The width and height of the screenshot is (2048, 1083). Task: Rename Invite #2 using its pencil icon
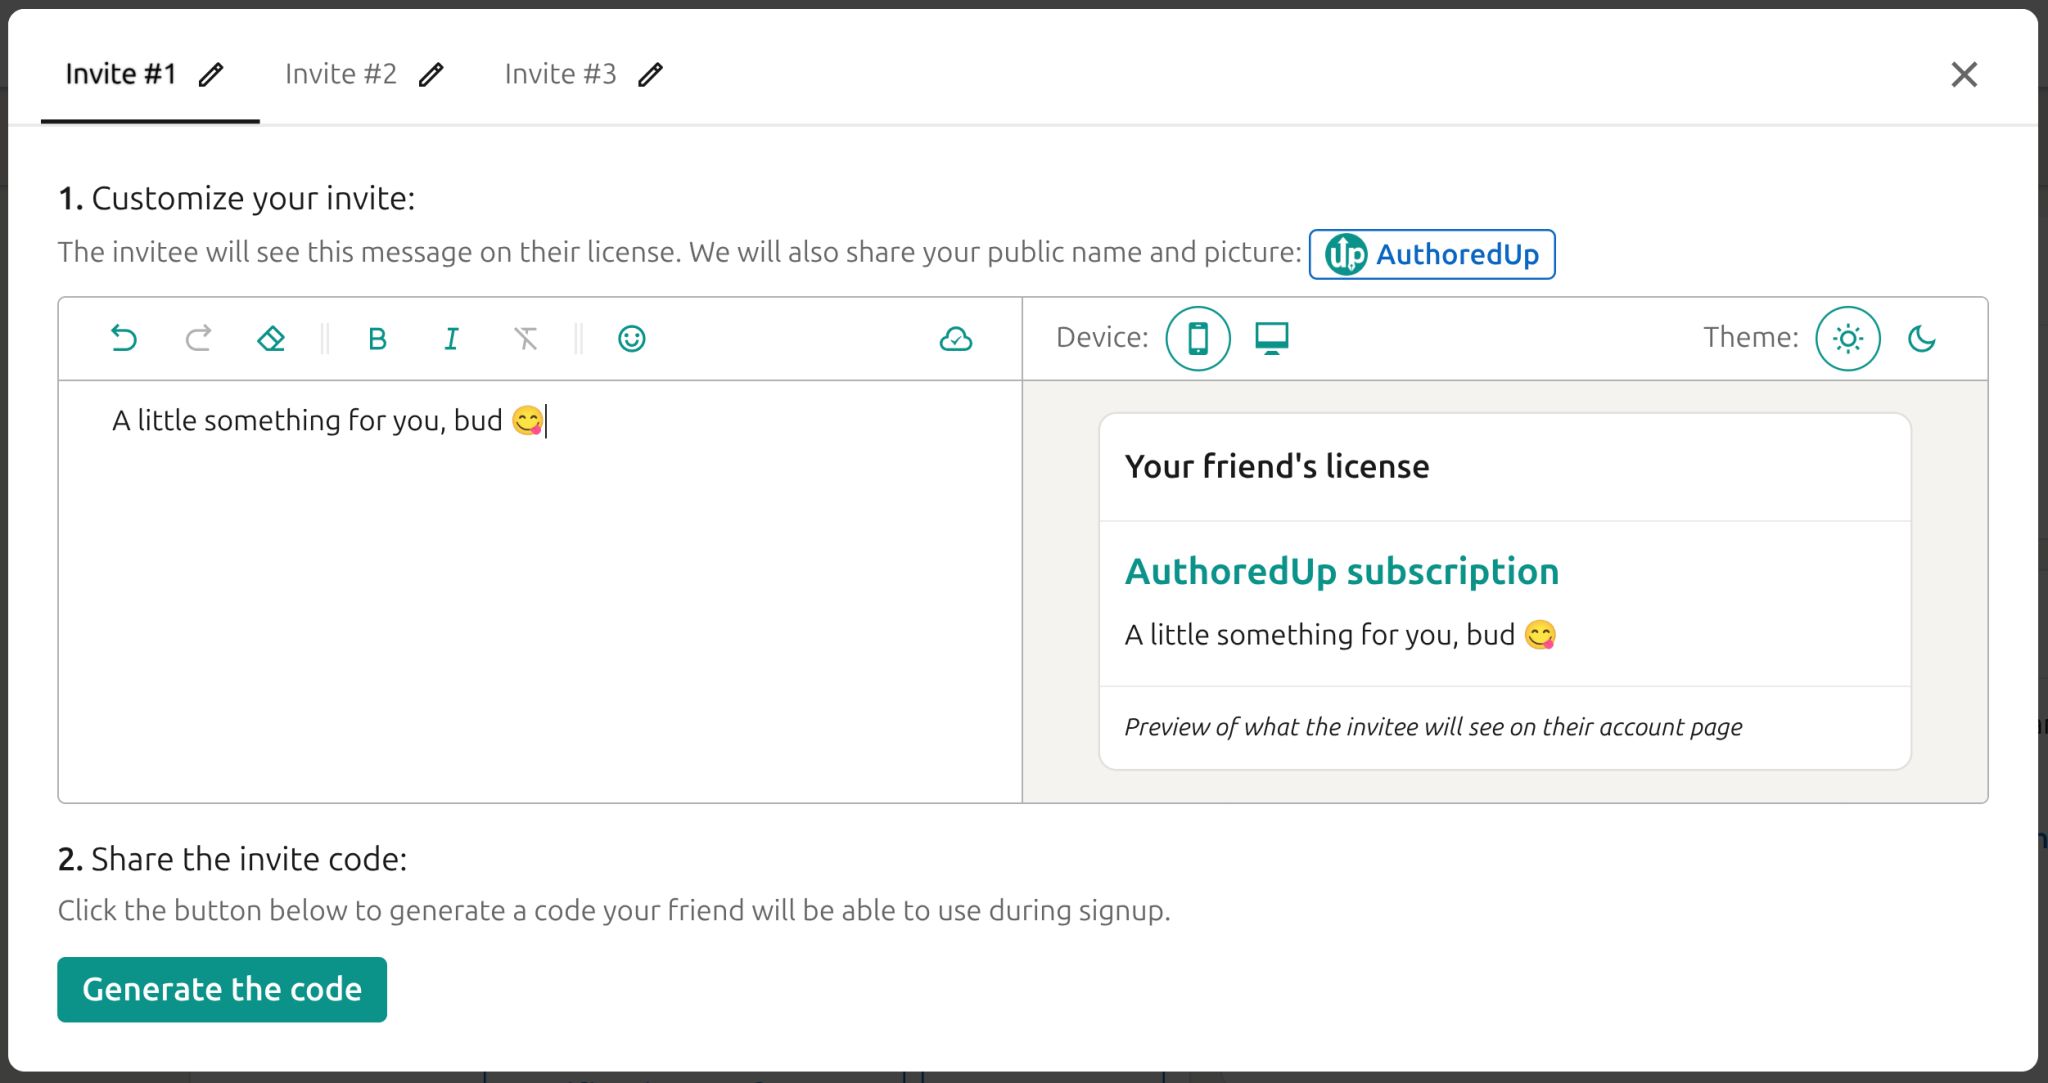click(431, 74)
